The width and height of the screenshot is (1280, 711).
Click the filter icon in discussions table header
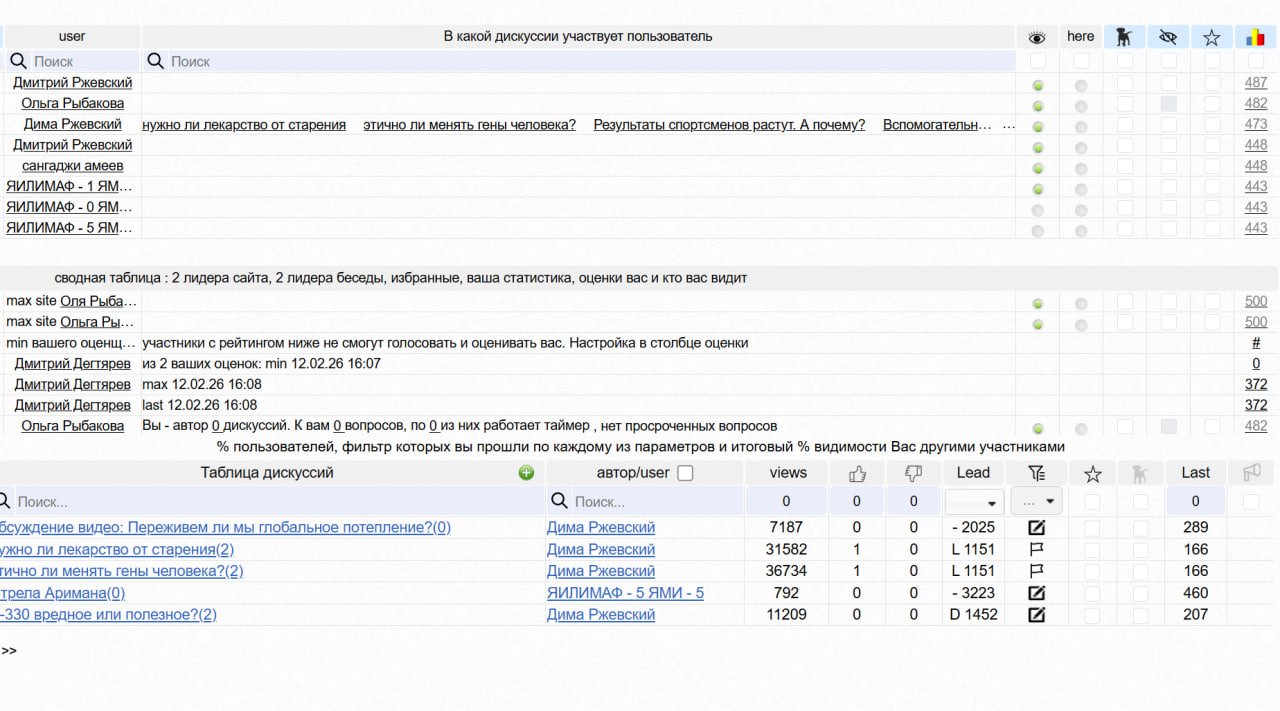[1036, 473]
